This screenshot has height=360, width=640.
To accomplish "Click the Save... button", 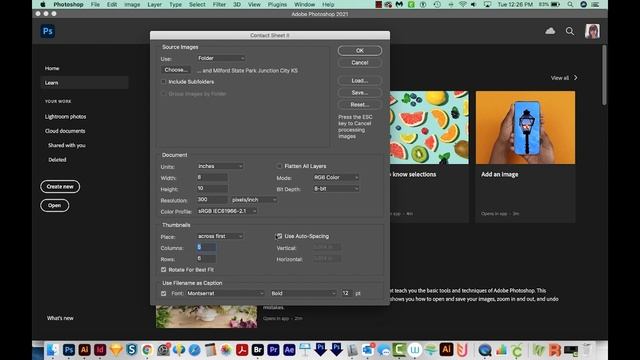I will point(360,93).
